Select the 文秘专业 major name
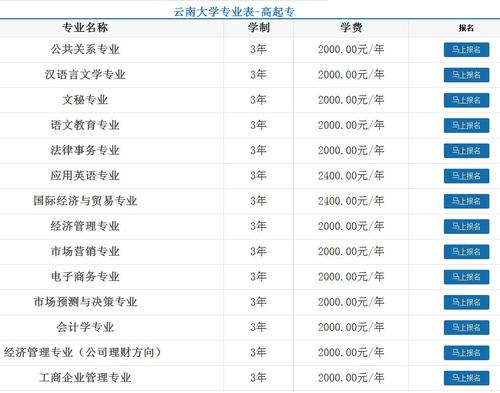This screenshot has height=393, width=500. pyautogui.click(x=85, y=100)
